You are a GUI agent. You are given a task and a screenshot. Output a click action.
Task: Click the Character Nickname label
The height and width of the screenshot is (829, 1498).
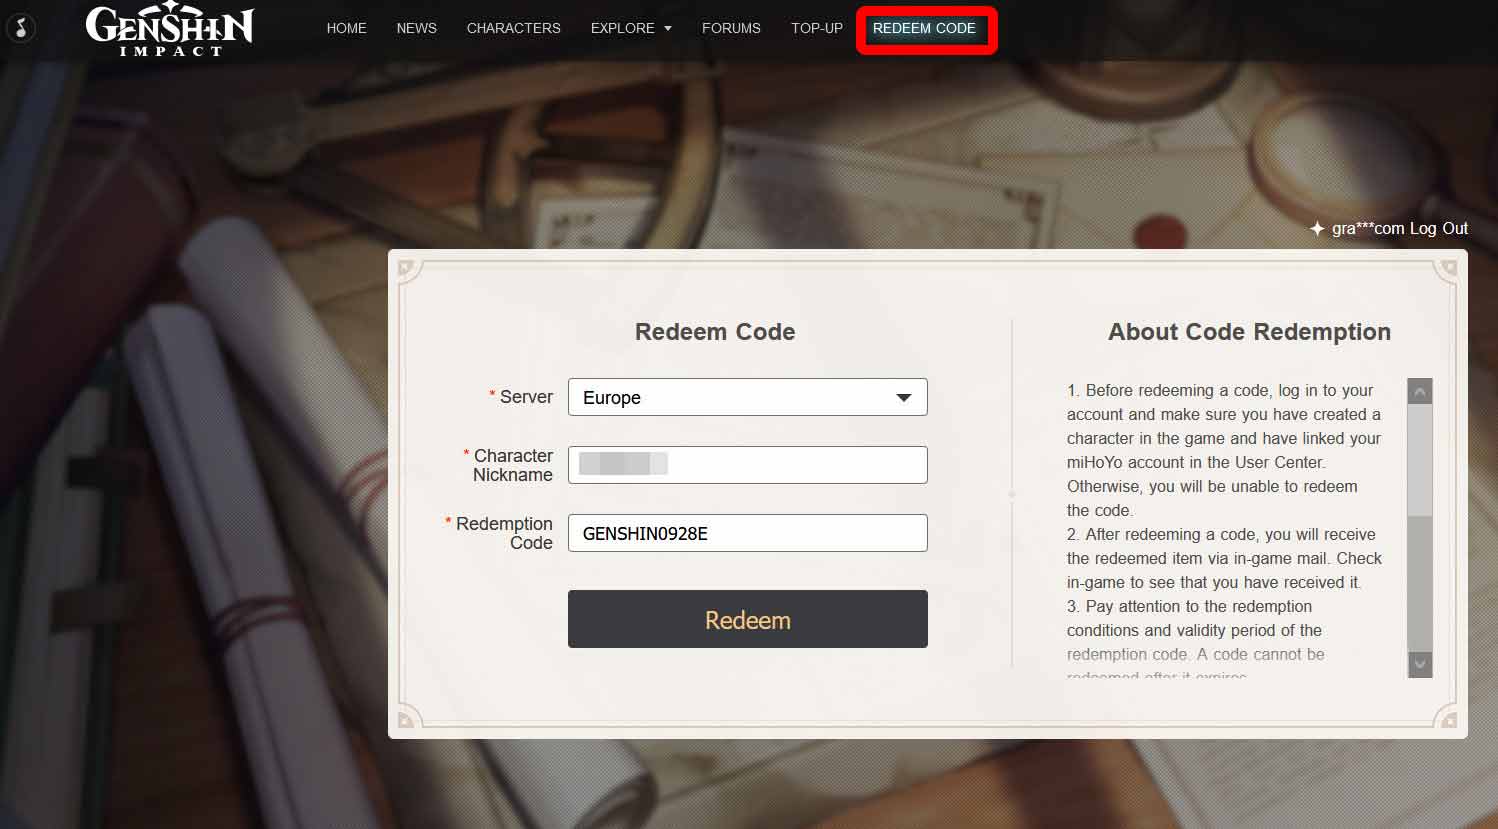(513, 465)
